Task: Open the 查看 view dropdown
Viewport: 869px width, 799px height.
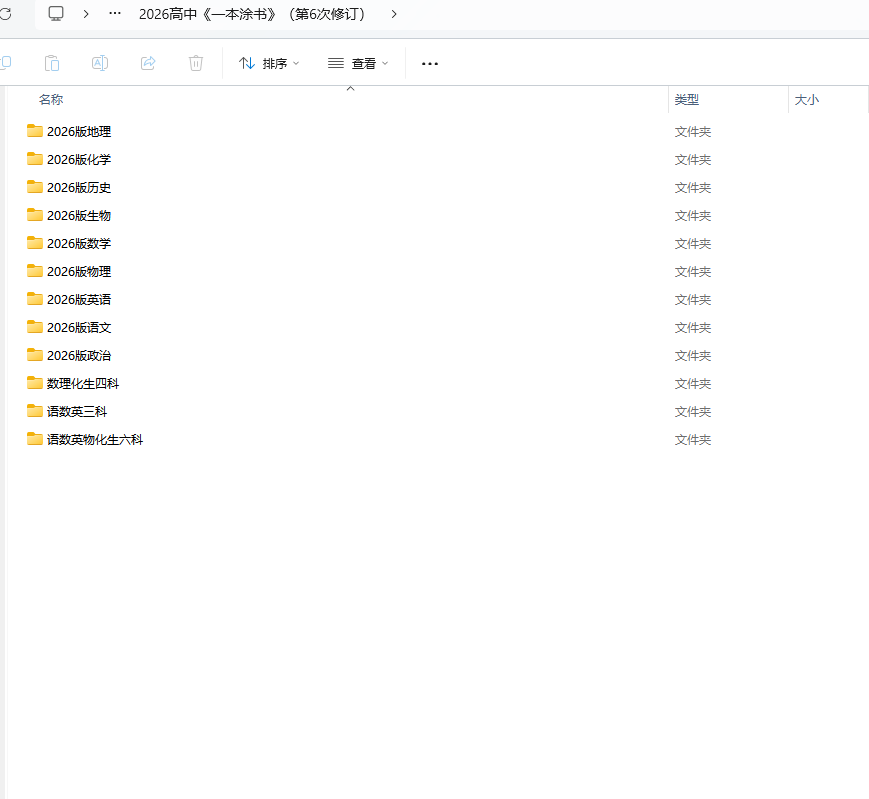Action: [358, 63]
